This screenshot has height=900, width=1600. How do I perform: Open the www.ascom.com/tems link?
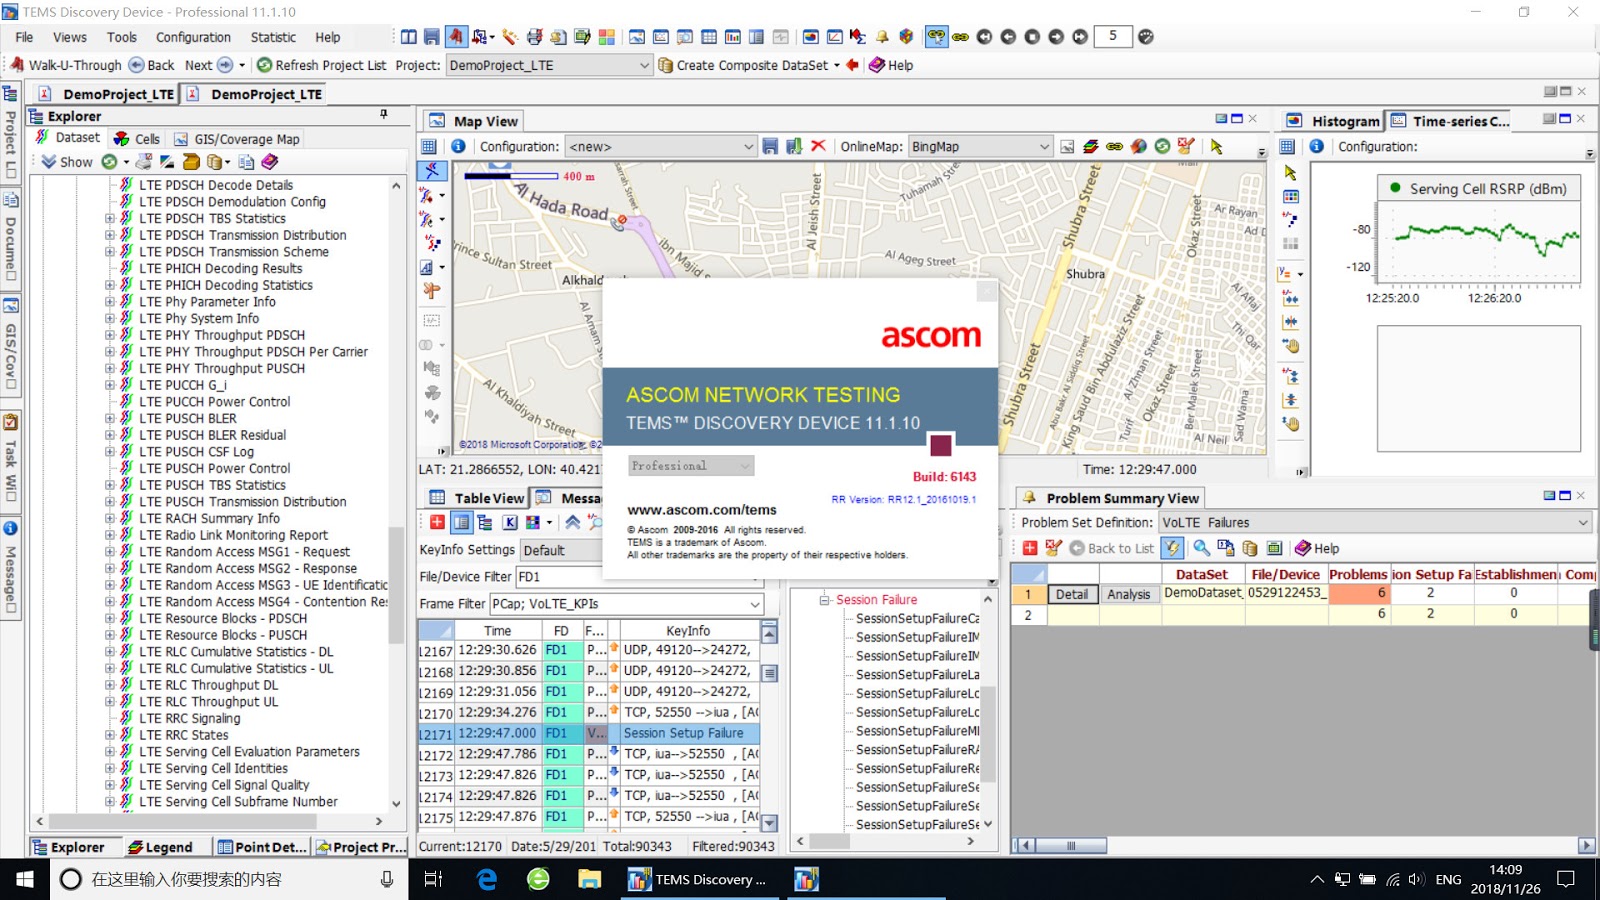pyautogui.click(x=702, y=510)
